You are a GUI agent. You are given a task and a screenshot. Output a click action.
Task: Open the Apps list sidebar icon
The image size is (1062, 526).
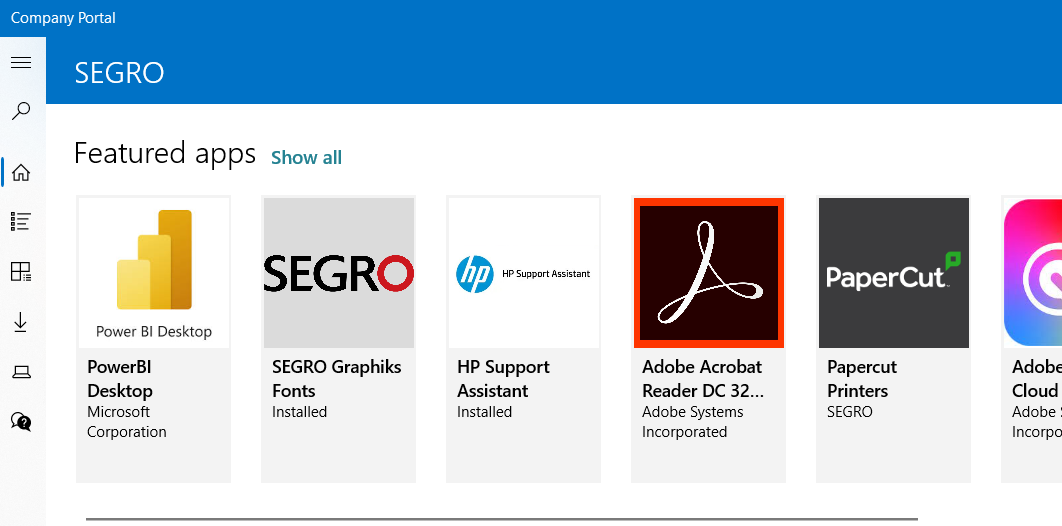click(21, 221)
